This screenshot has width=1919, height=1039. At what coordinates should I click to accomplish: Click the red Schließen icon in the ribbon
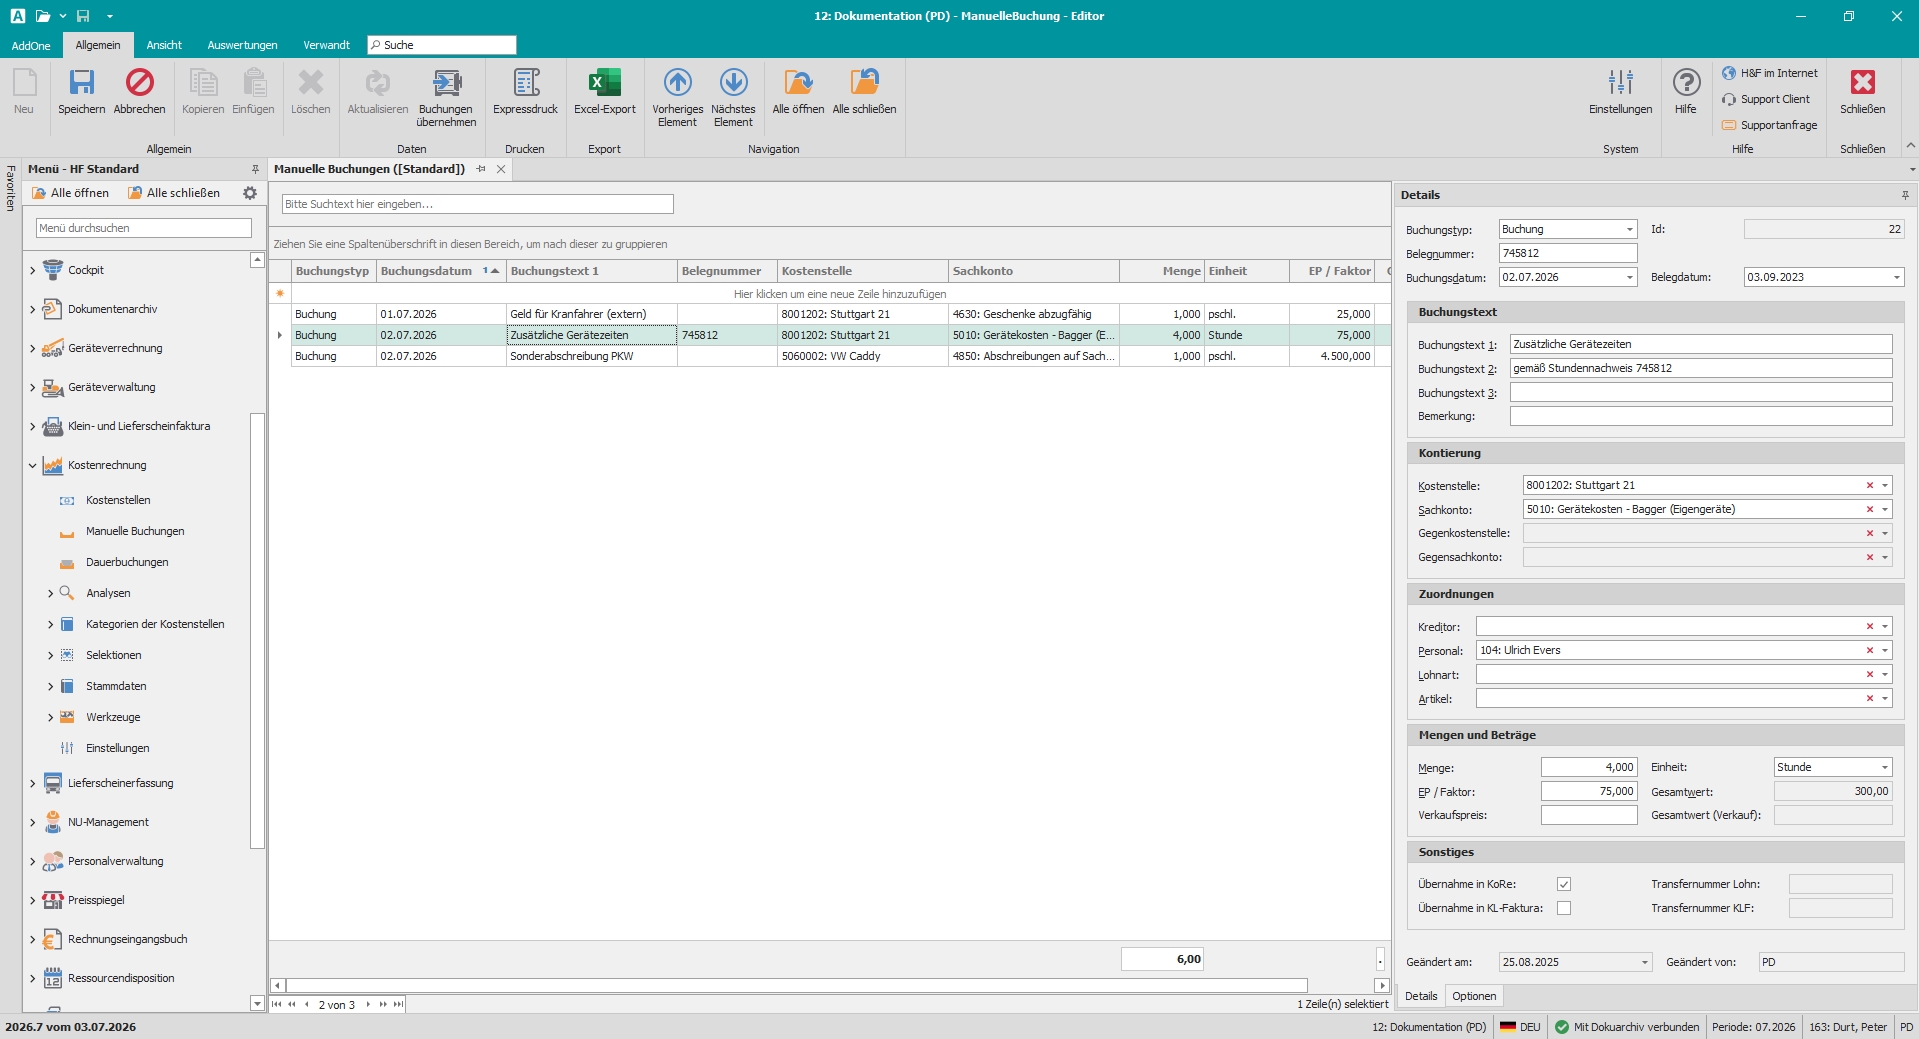pos(1862,82)
